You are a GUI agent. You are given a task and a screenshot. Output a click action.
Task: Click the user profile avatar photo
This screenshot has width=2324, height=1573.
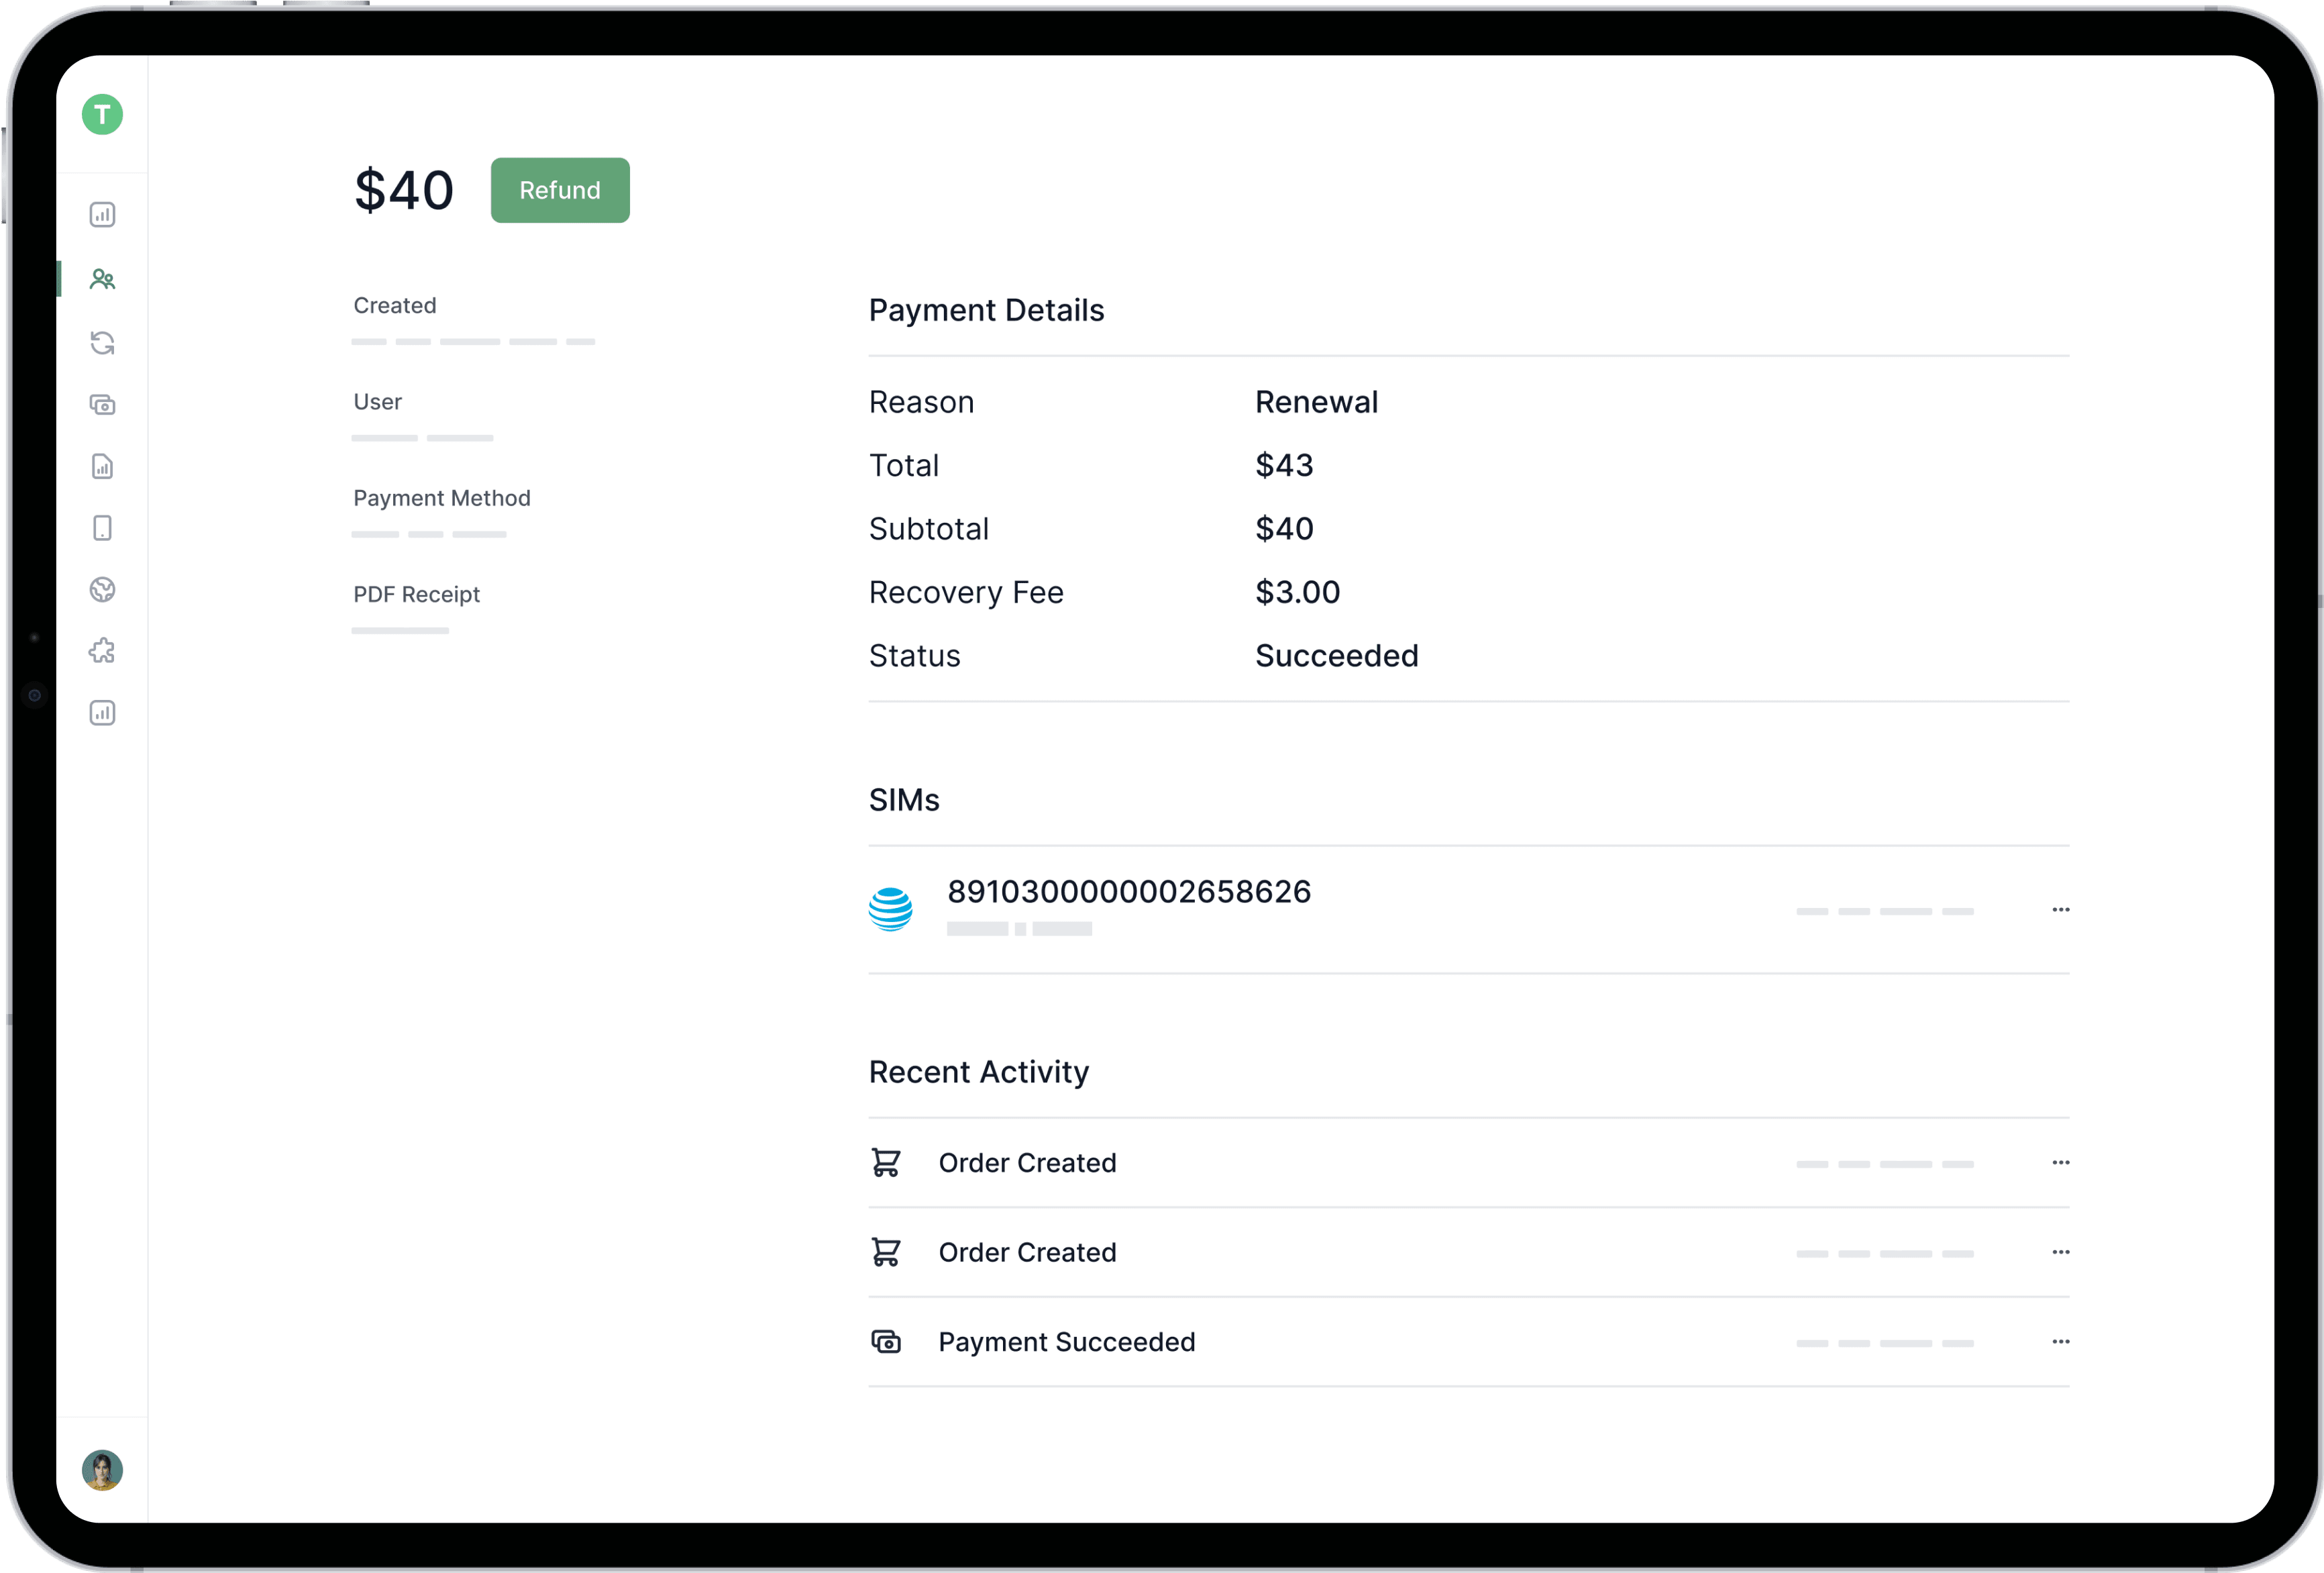102,1470
